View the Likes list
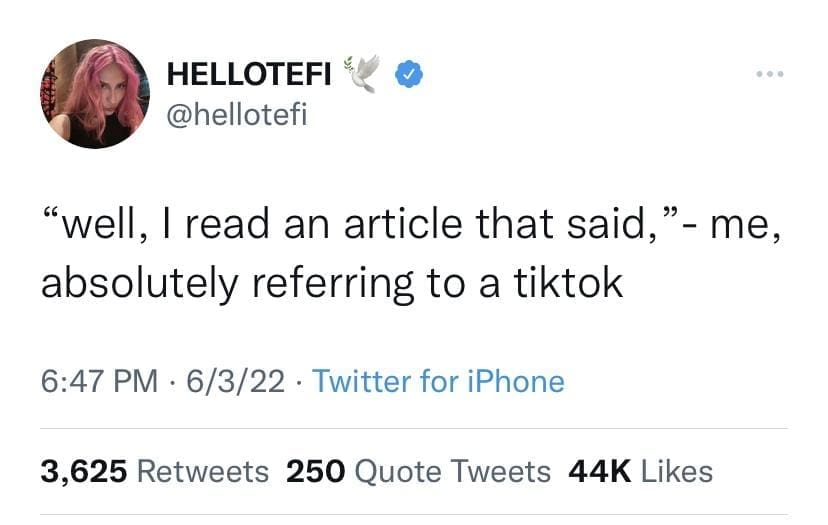This screenshot has height=525, width=828. (675, 471)
